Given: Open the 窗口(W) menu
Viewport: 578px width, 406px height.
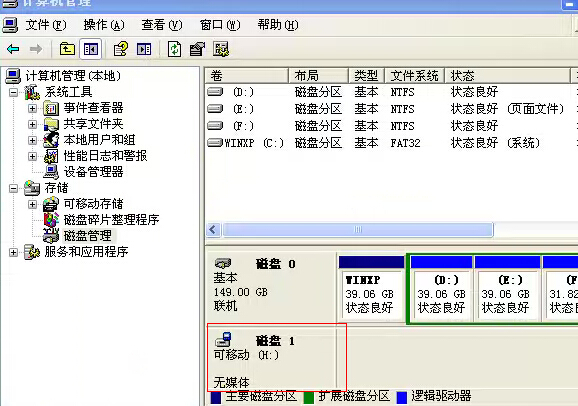Looking at the screenshot, I should (x=220, y=25).
